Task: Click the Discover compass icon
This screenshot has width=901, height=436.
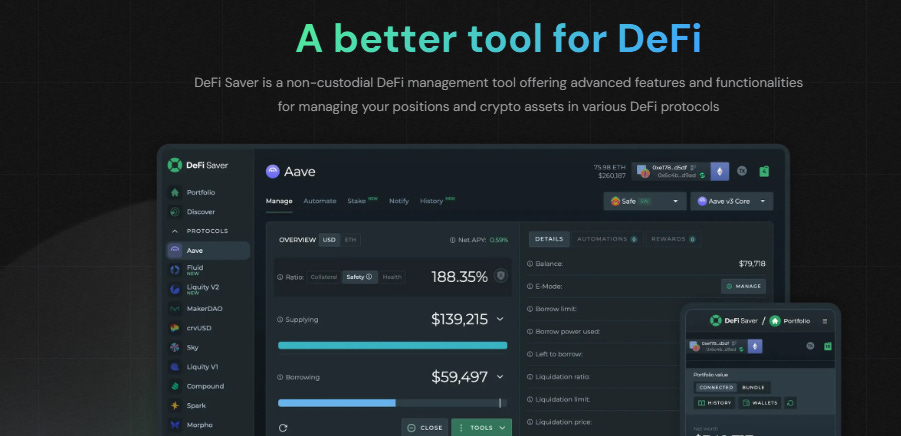Action: (x=175, y=212)
